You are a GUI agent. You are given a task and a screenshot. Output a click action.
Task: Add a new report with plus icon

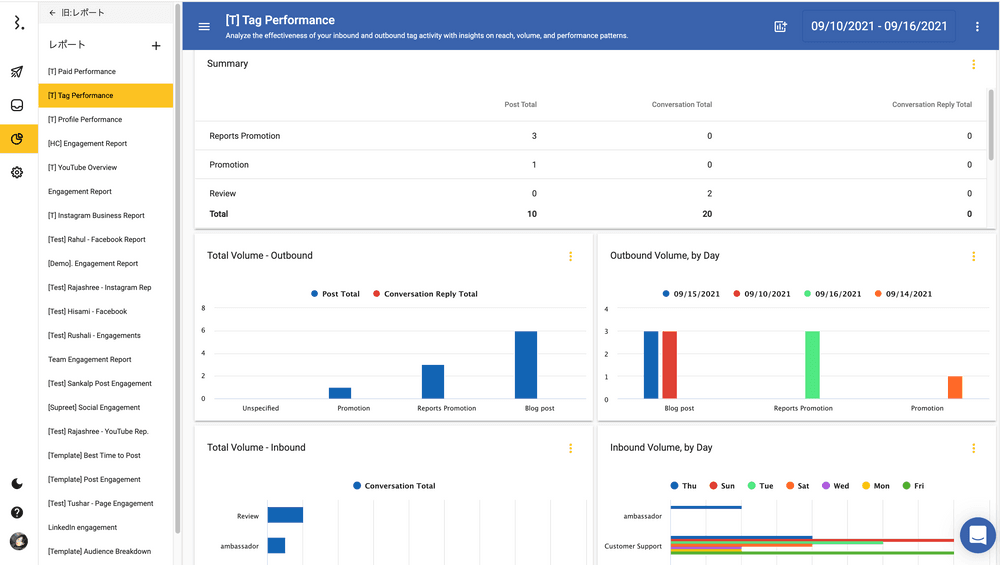tap(156, 46)
